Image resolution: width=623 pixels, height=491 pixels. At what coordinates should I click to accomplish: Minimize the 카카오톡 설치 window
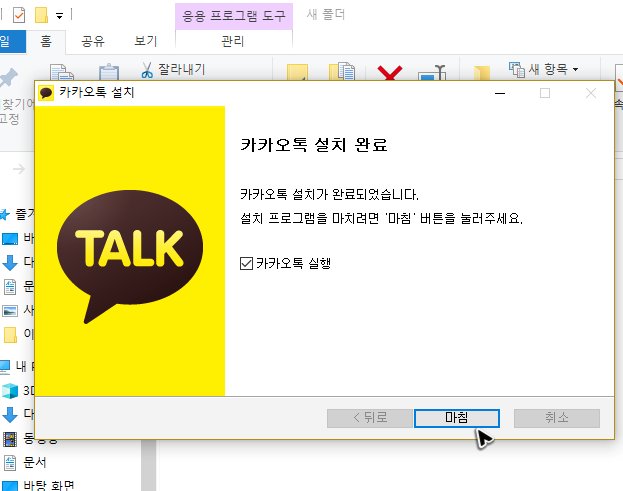coord(500,93)
